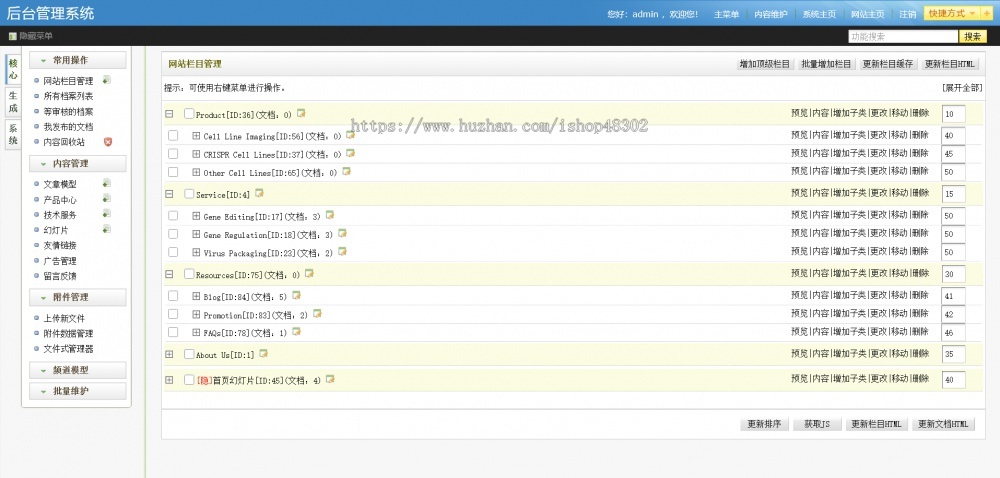Click the edit icon after Resources[ID:75]
Viewport: 1000px width, 478px height.
(x=309, y=273)
